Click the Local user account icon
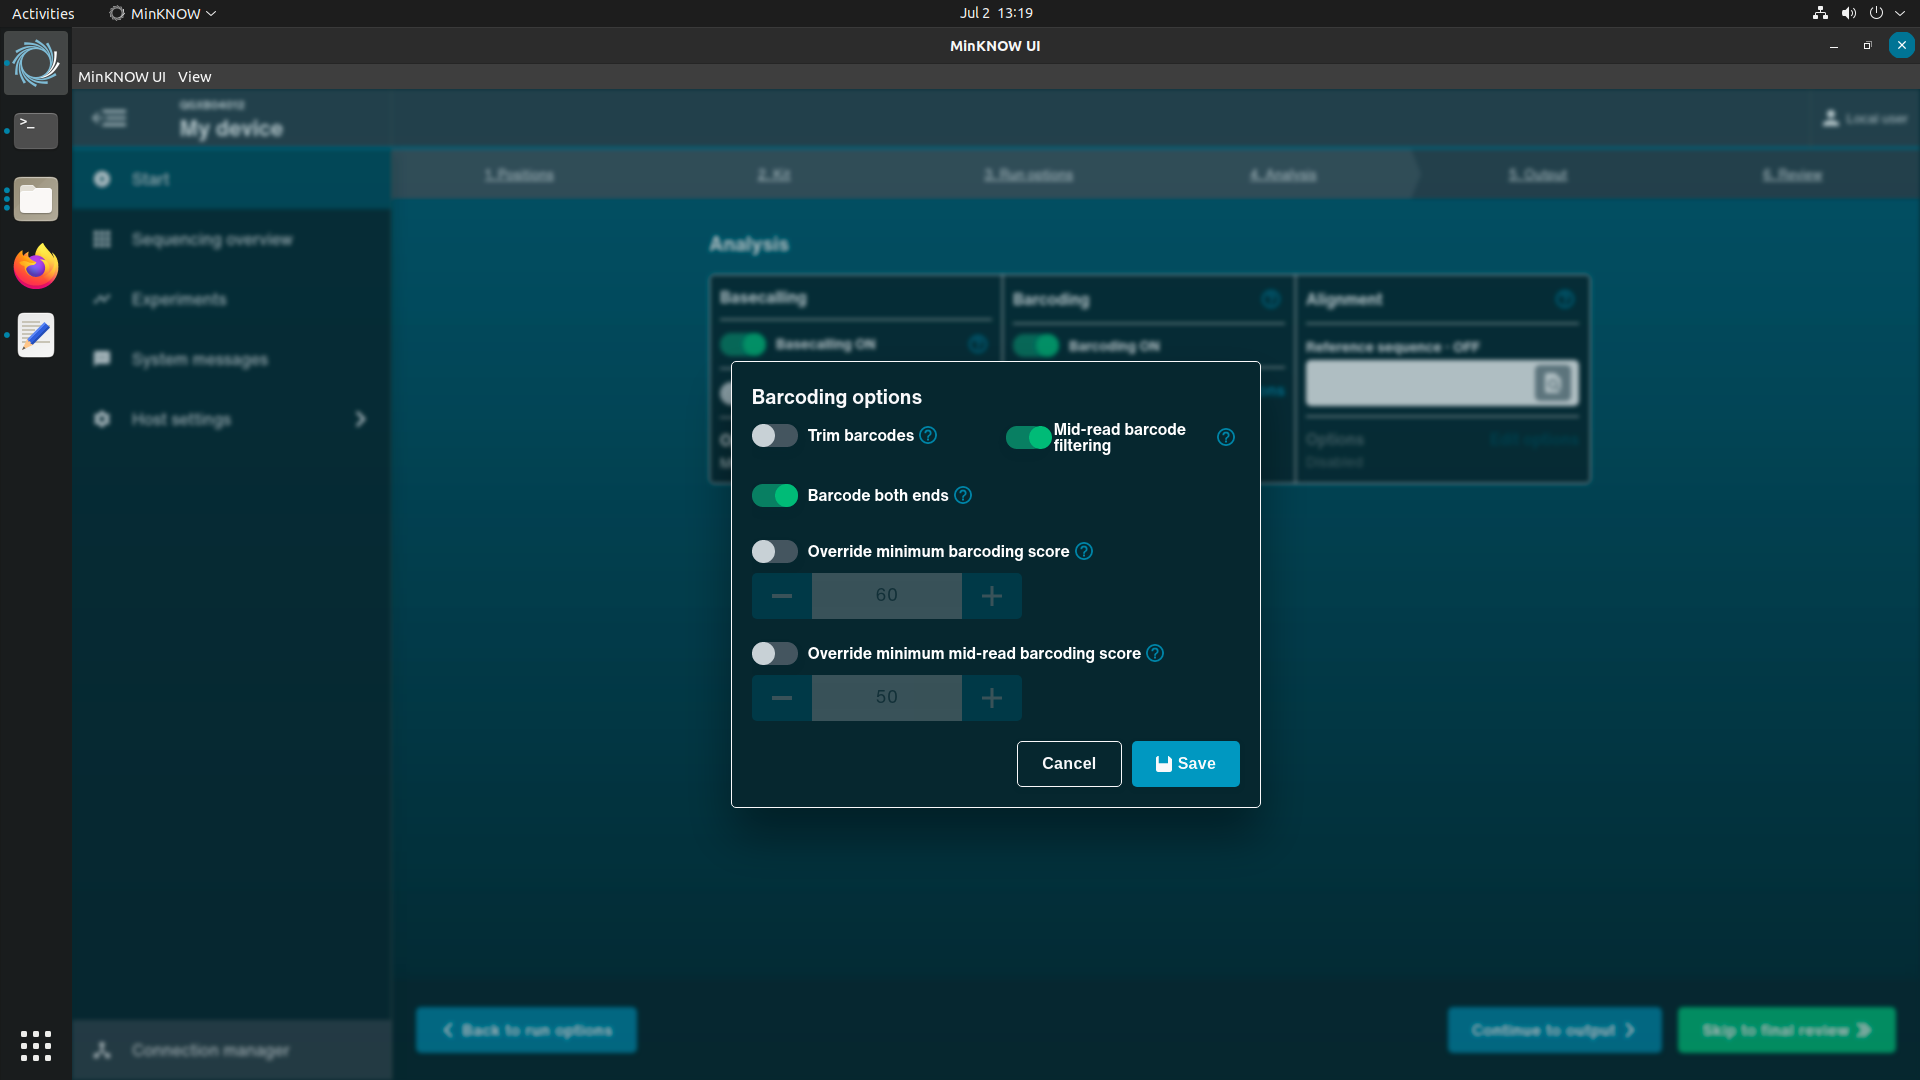1920x1080 pixels. coord(1831,119)
